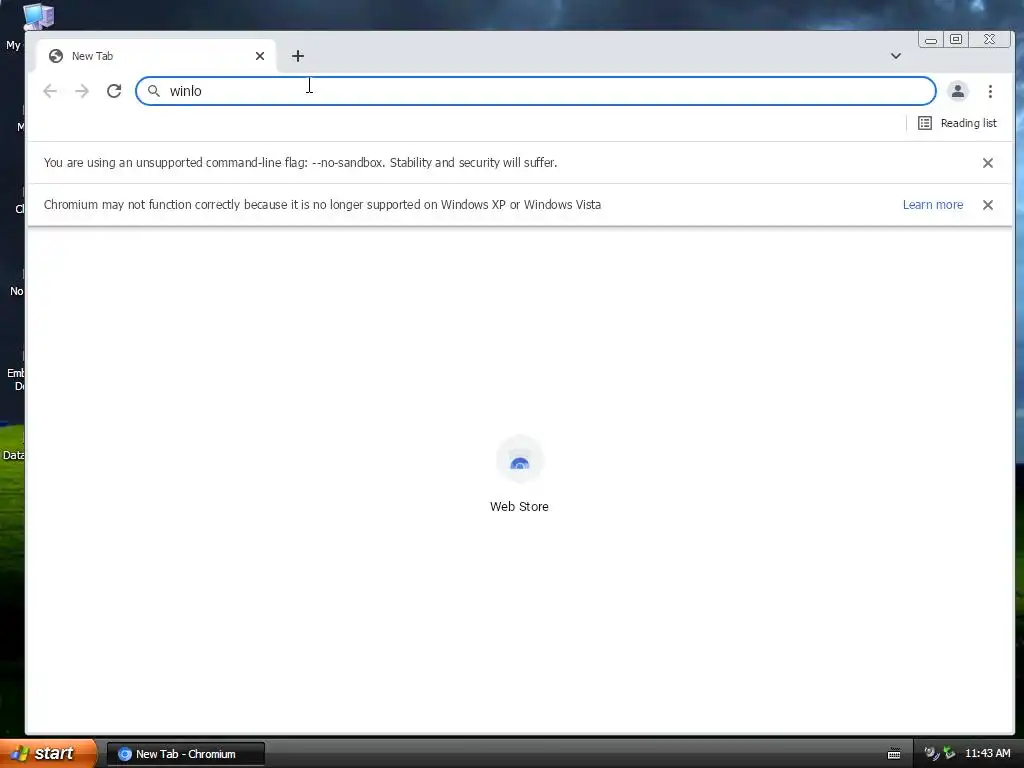
Task: Click the taskbar clock showing 11:43 AM
Action: (987, 753)
